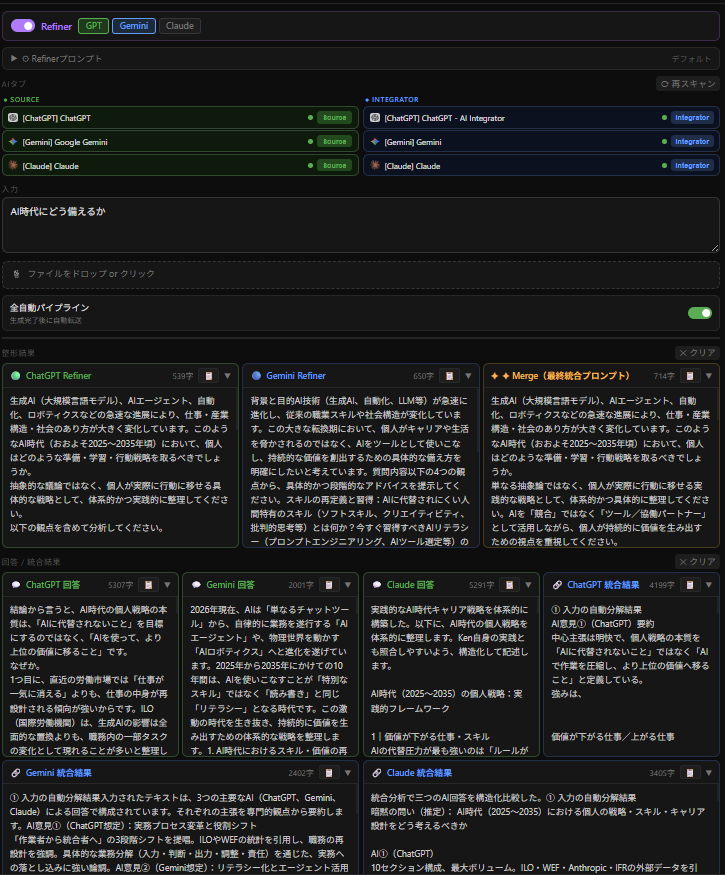Clear the 整形結果 section with クリア
725x875 pixels.
(696, 352)
